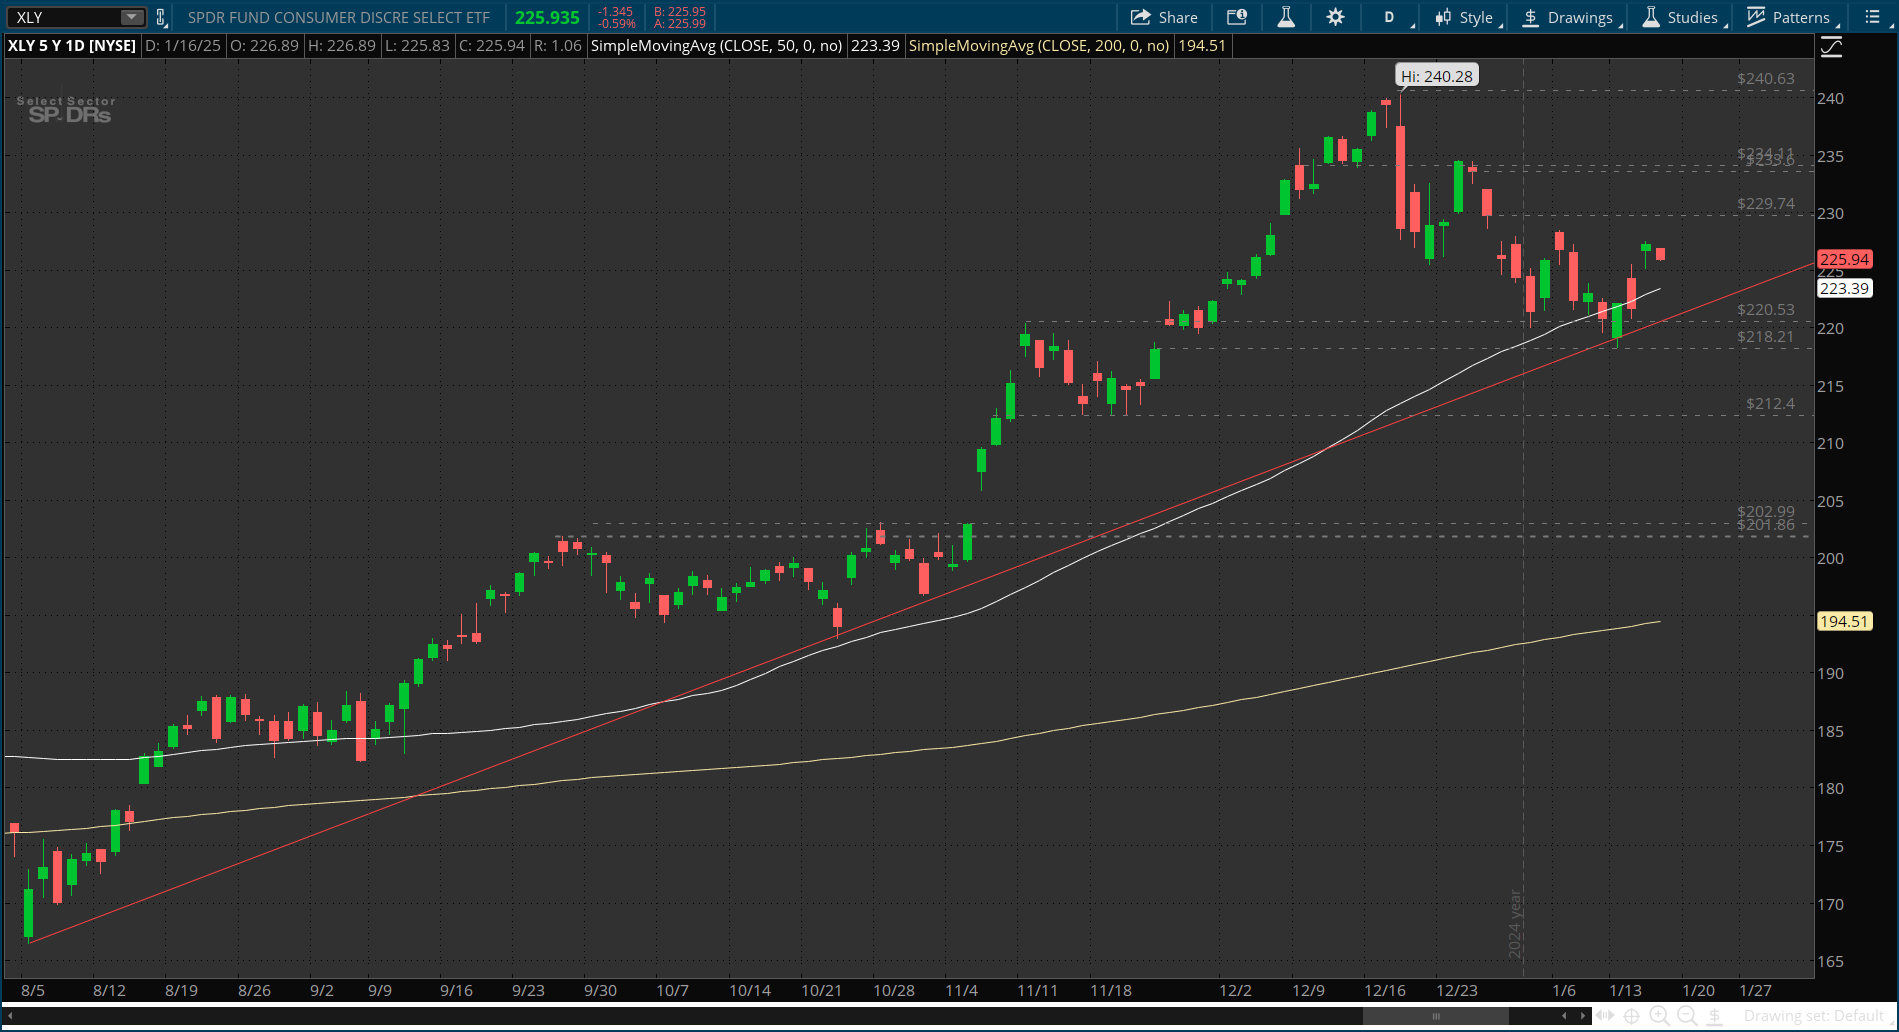Viewport: 1899px width, 1032px height.
Task: Click the 12/16 date on time axis
Action: click(1385, 990)
